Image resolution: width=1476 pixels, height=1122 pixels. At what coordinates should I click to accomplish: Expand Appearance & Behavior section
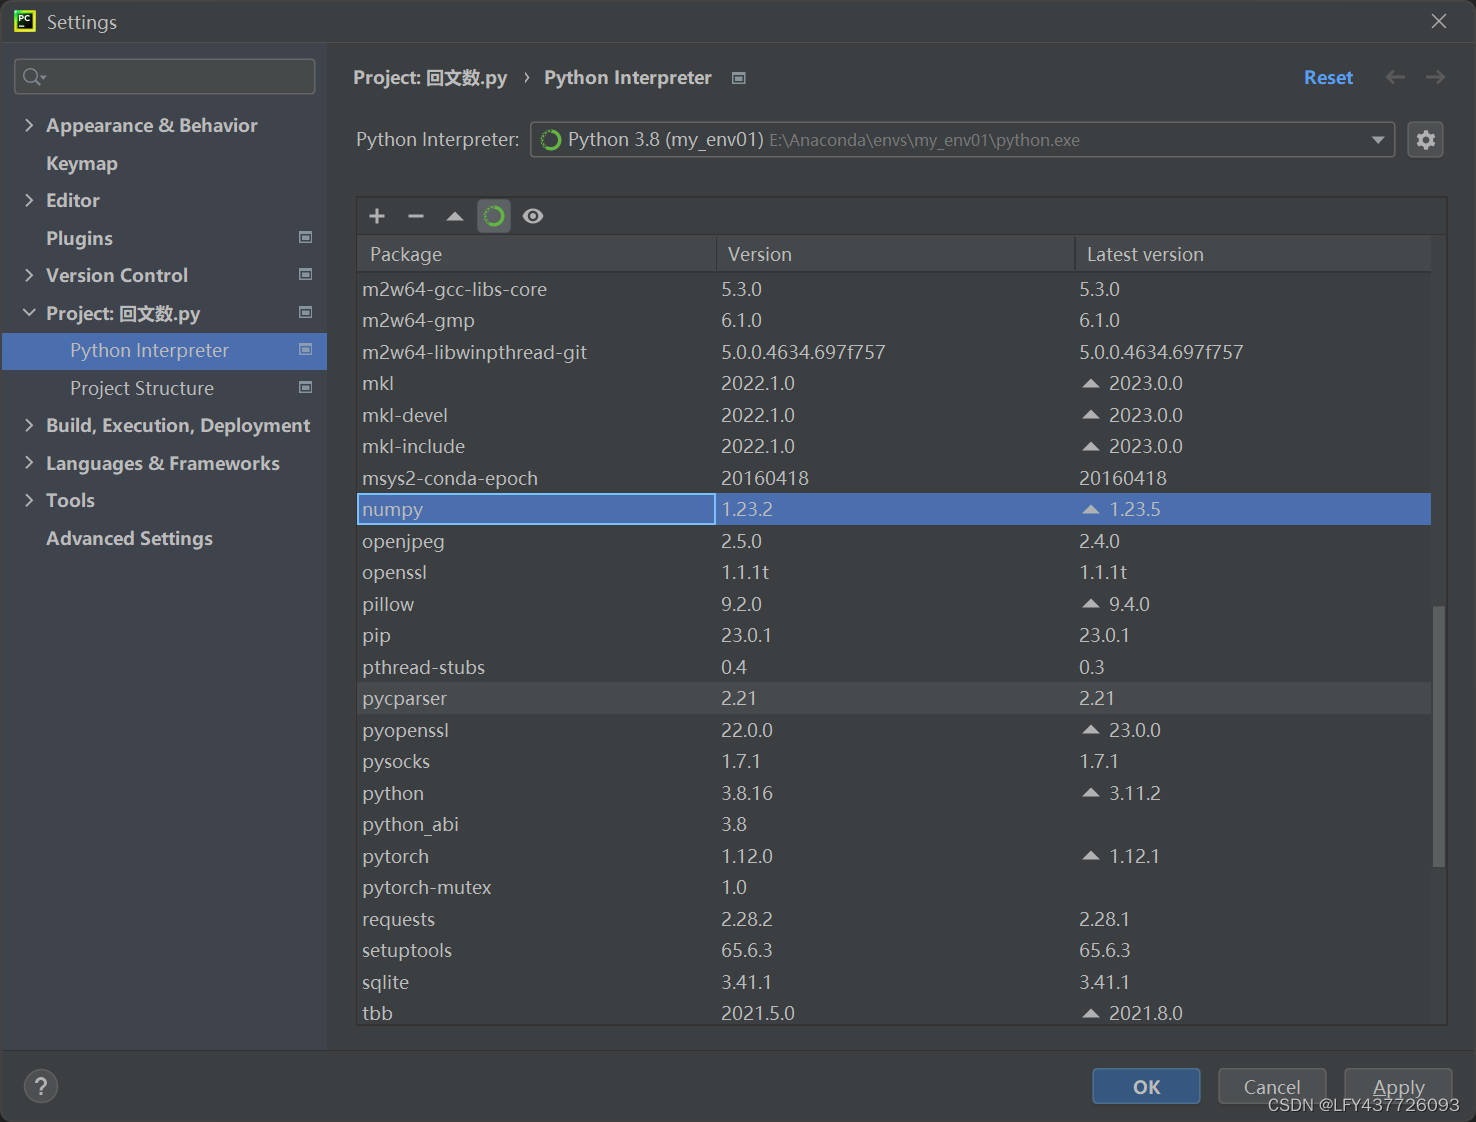click(x=29, y=125)
